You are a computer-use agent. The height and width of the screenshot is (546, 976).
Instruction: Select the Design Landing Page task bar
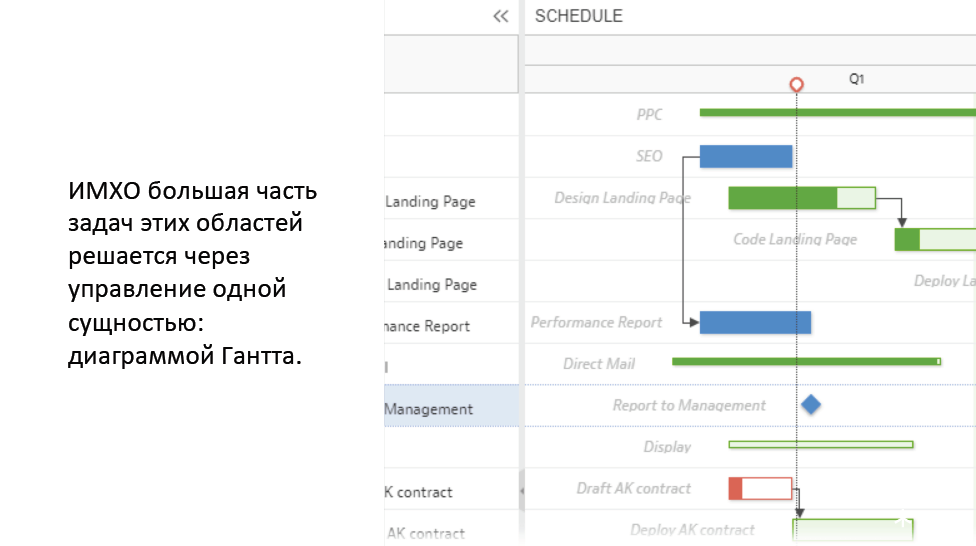click(802, 198)
